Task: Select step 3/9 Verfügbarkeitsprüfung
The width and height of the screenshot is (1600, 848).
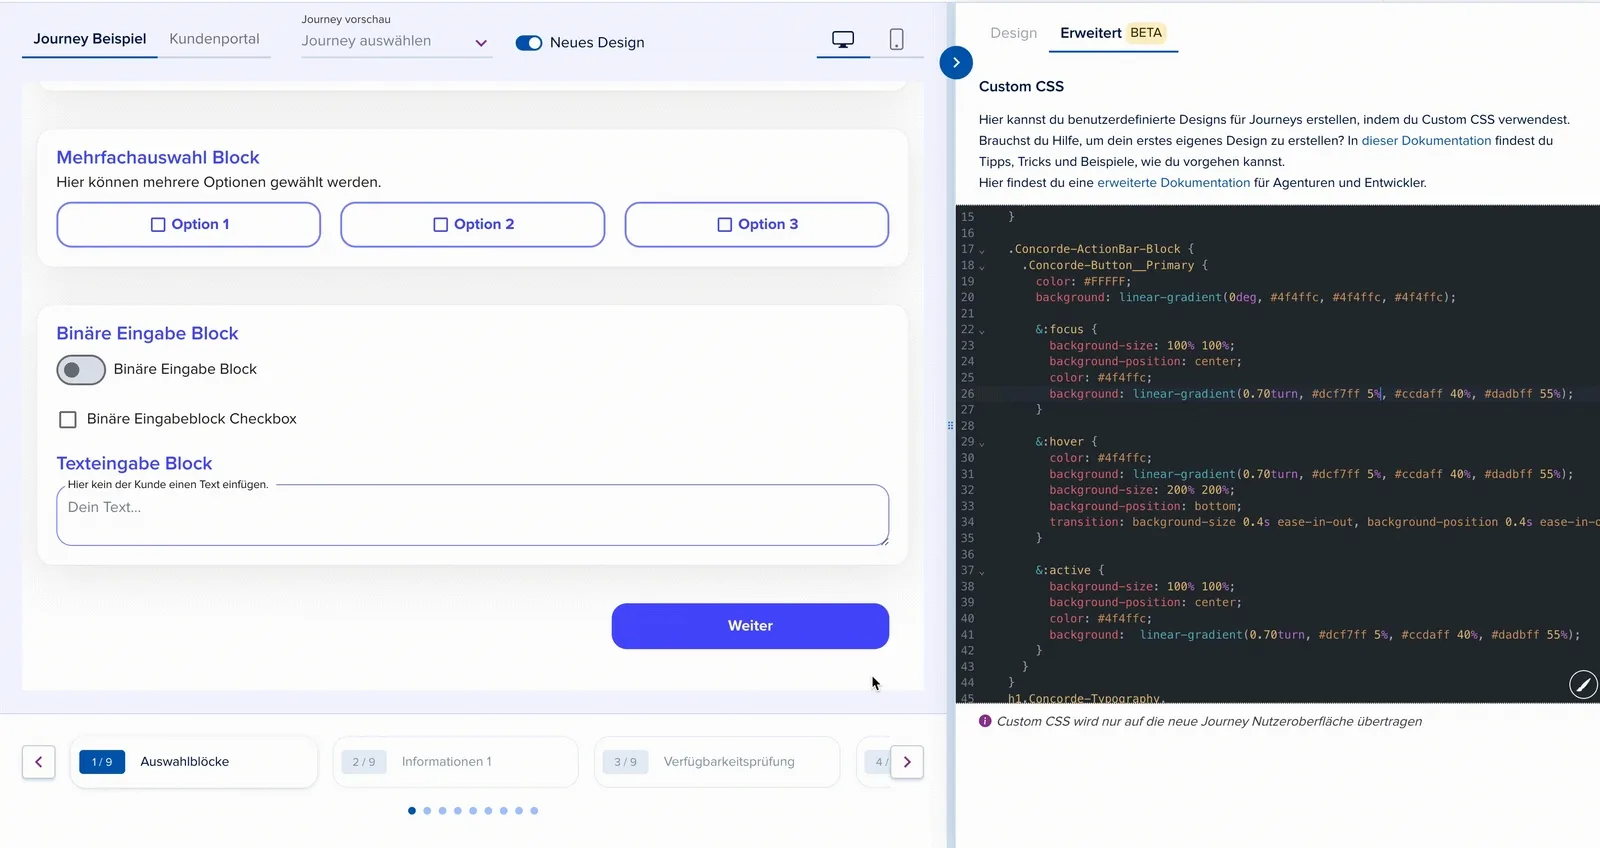Action: (717, 762)
